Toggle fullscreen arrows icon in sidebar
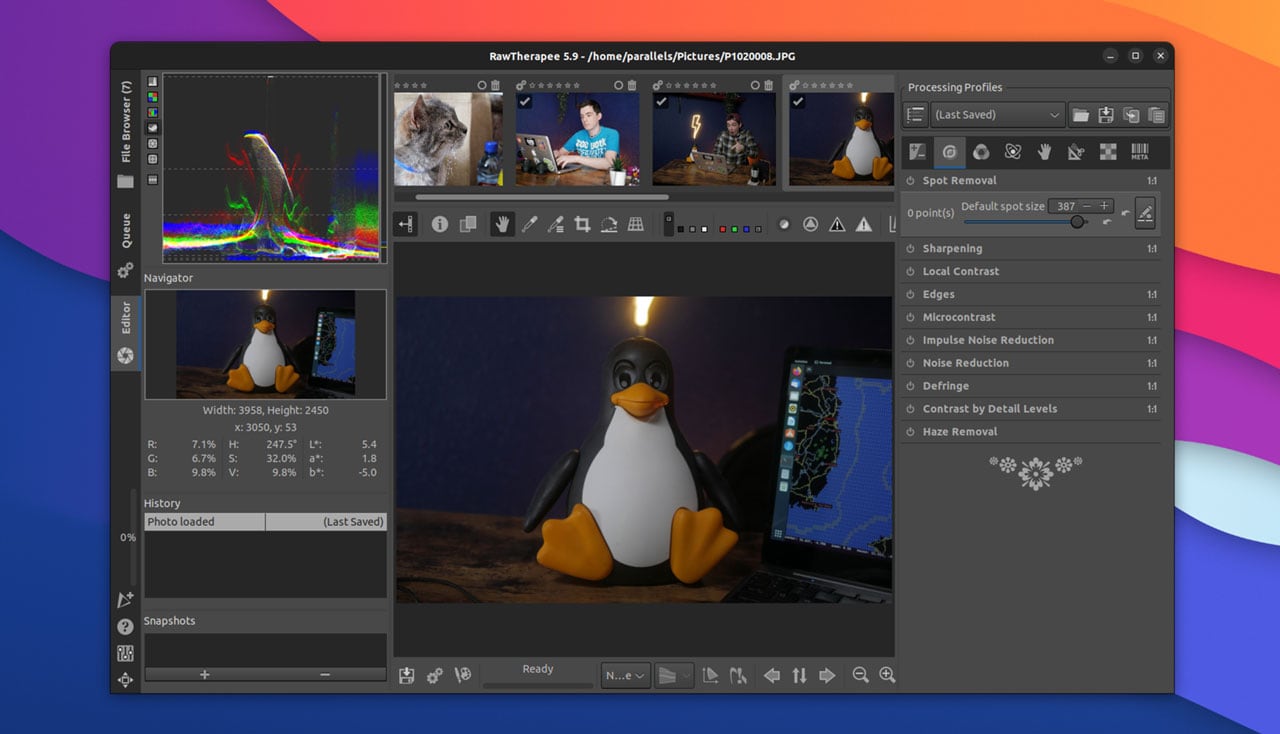1280x734 pixels. 125,680
